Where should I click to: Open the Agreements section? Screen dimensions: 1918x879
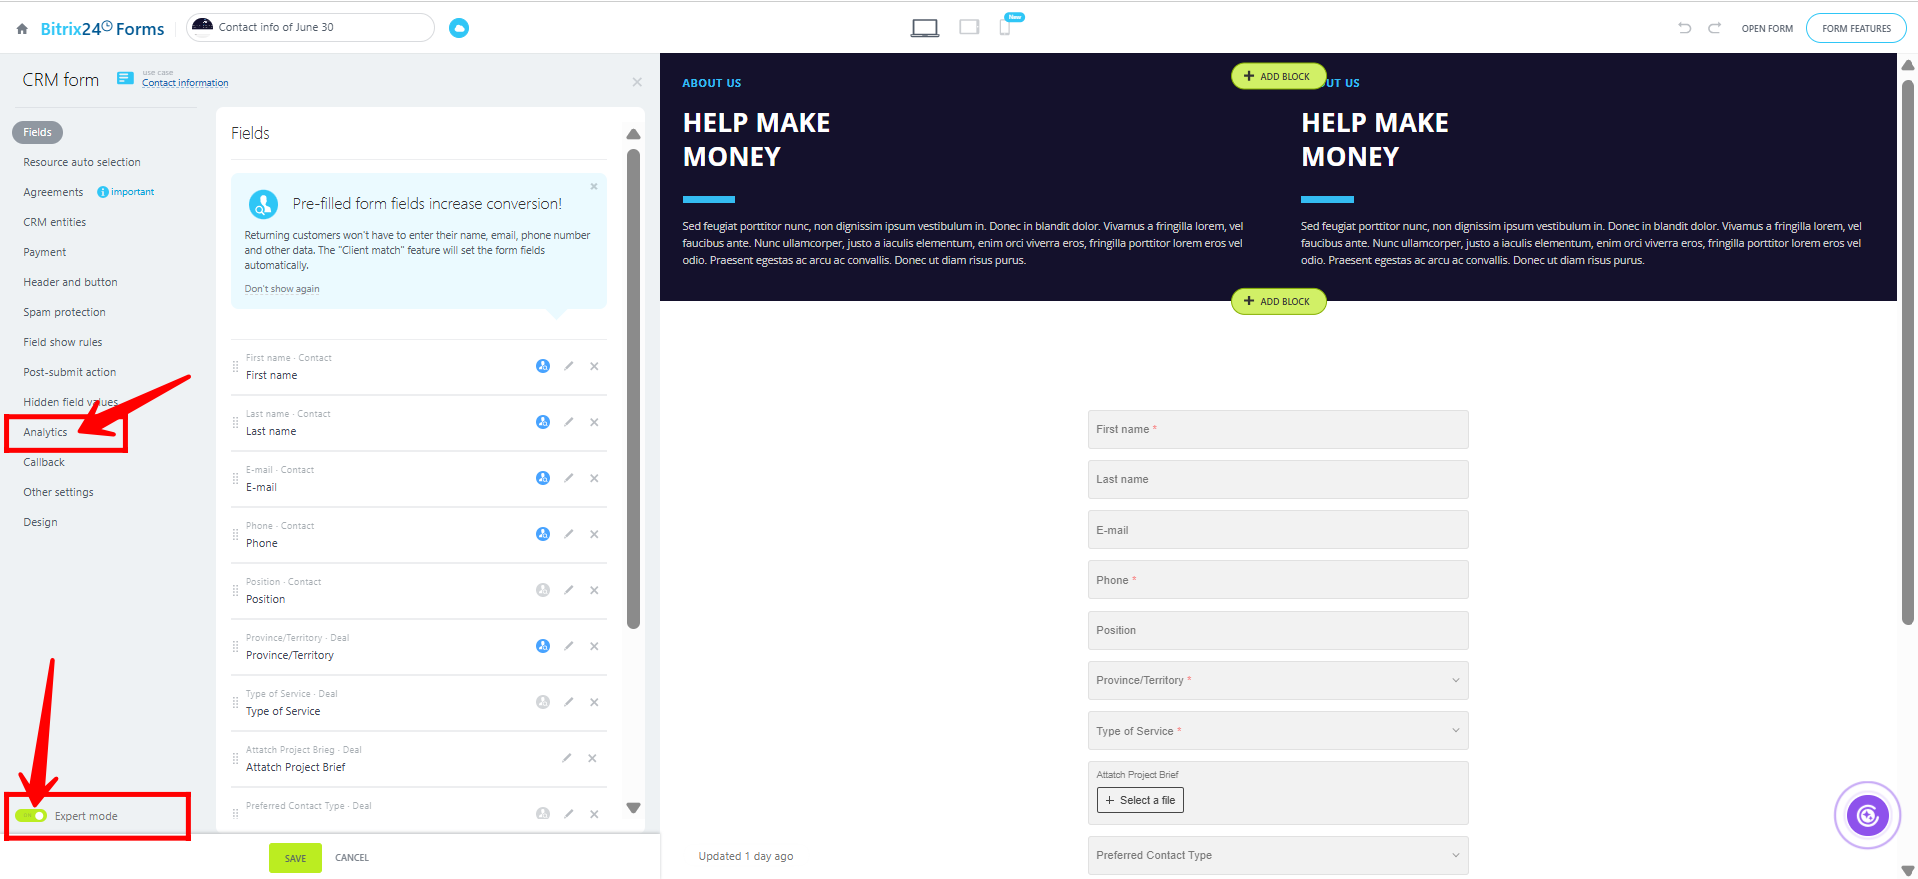click(53, 192)
